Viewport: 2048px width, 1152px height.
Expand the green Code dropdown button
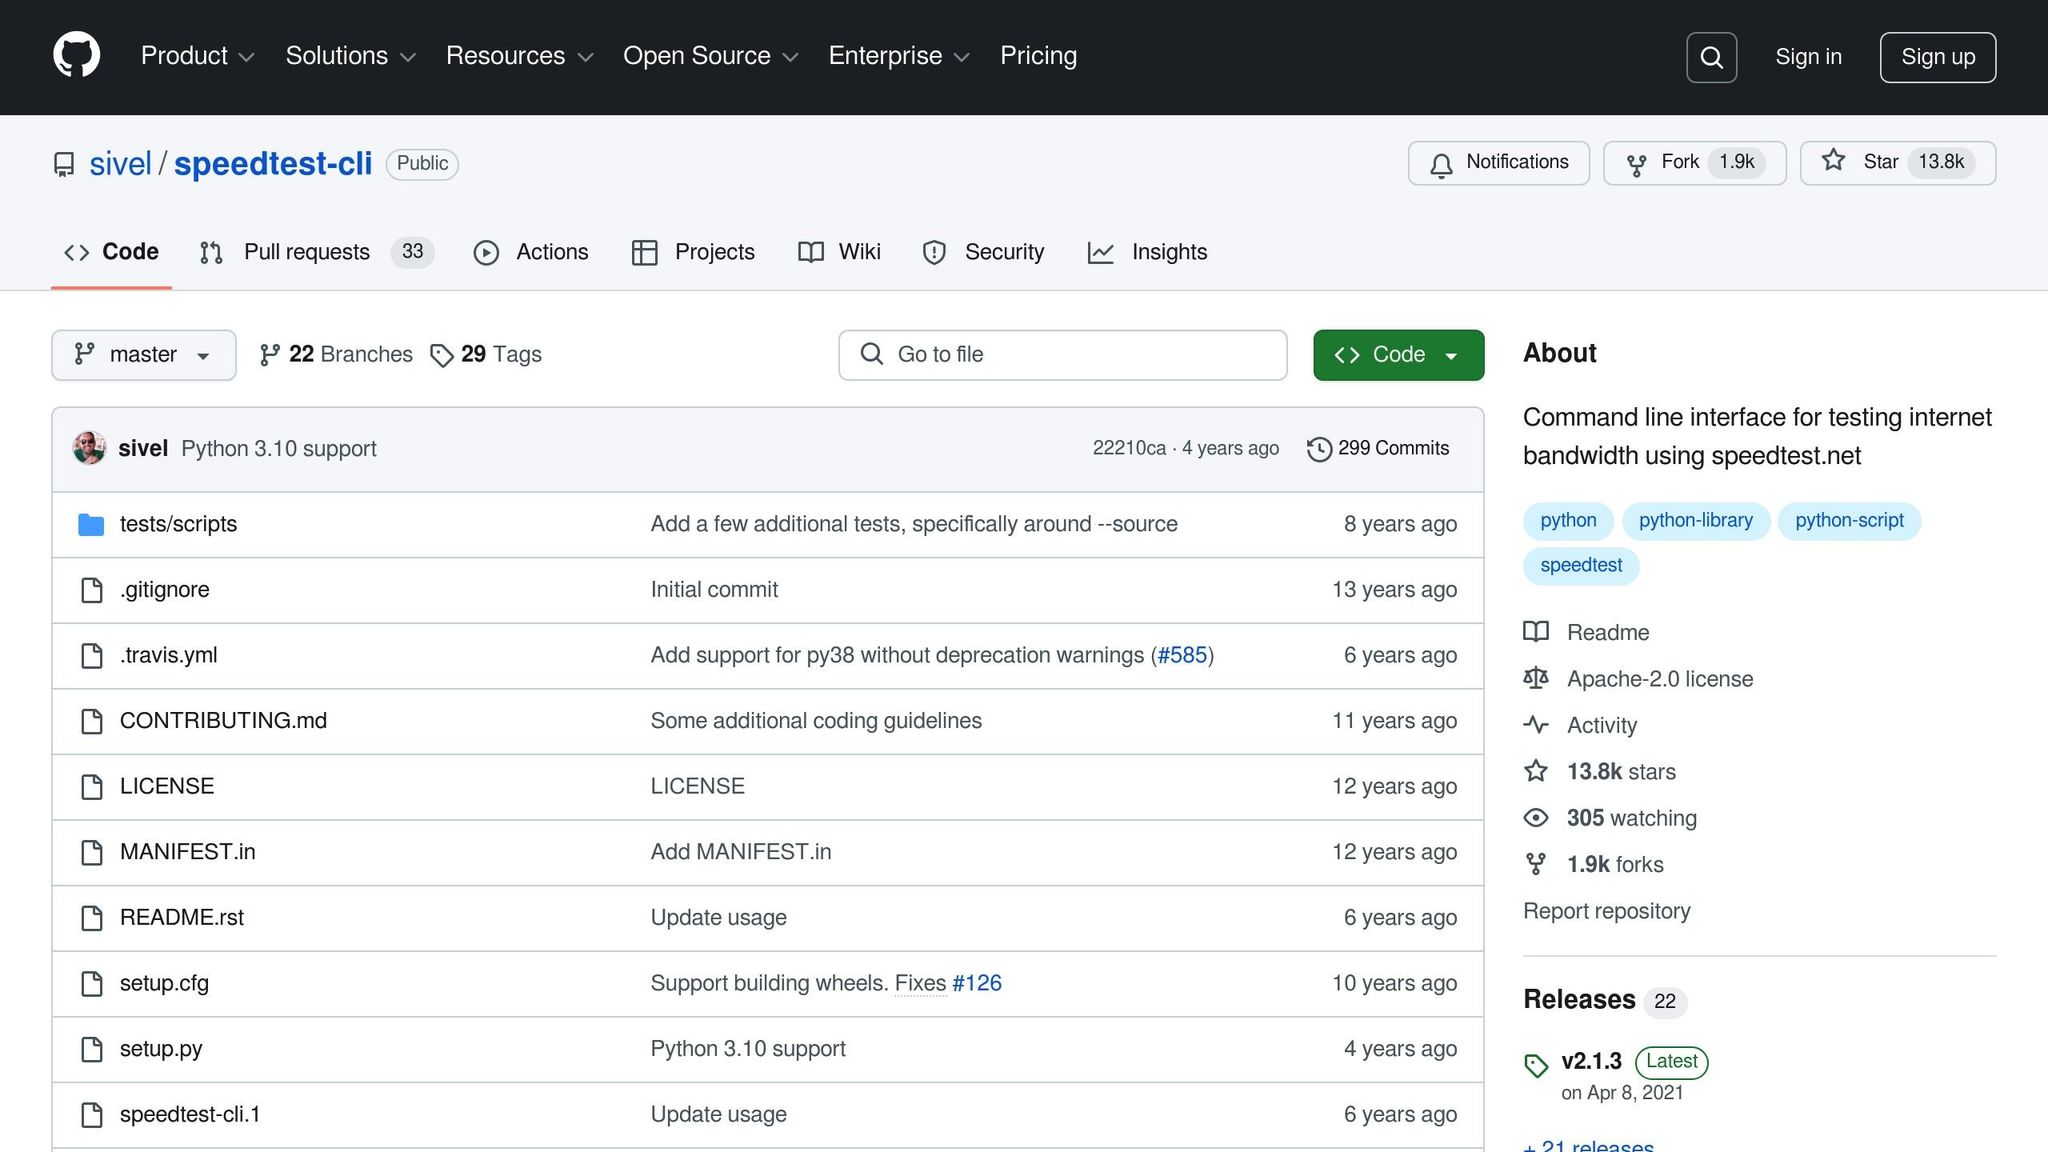(1398, 355)
